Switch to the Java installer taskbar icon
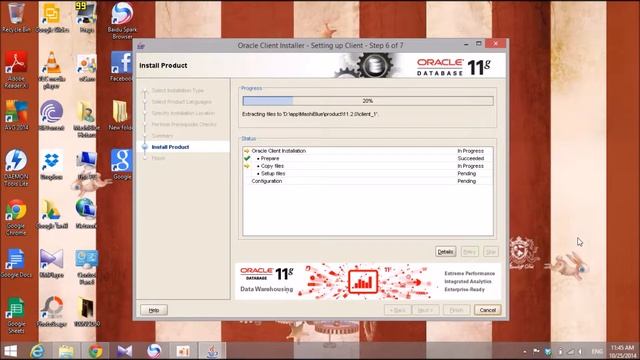Image resolution: width=640 pixels, height=360 pixels. click(212, 351)
